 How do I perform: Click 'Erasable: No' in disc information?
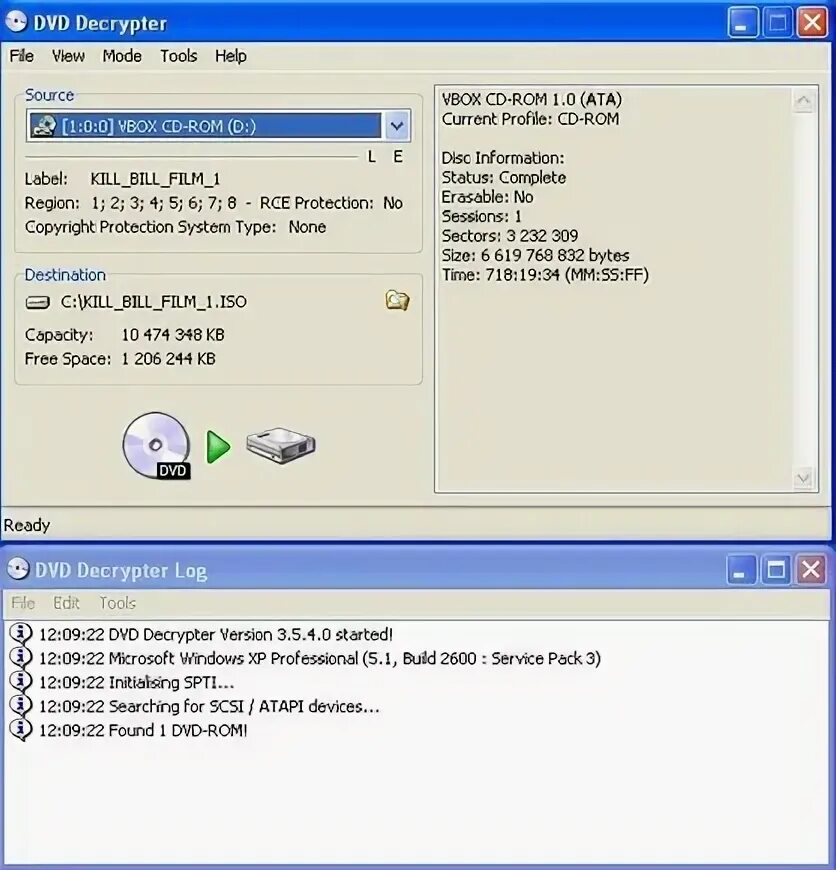[x=488, y=197]
